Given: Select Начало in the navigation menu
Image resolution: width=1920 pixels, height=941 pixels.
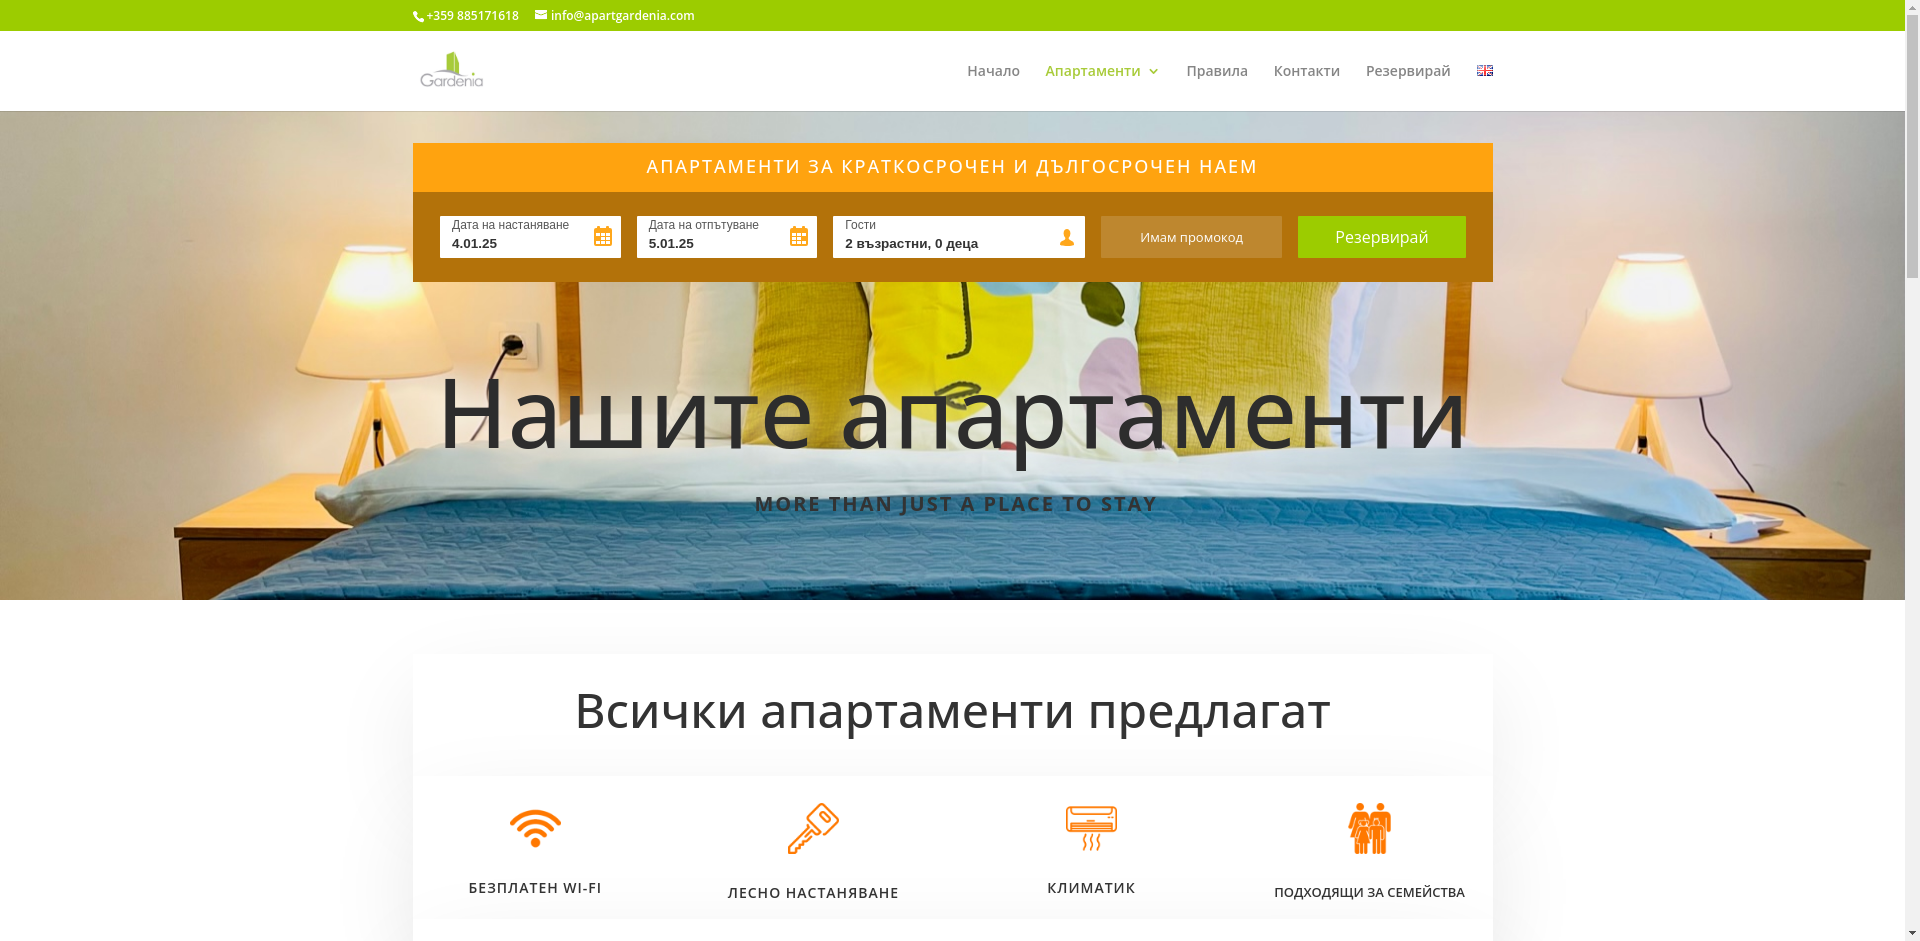Looking at the screenshot, I should (993, 71).
